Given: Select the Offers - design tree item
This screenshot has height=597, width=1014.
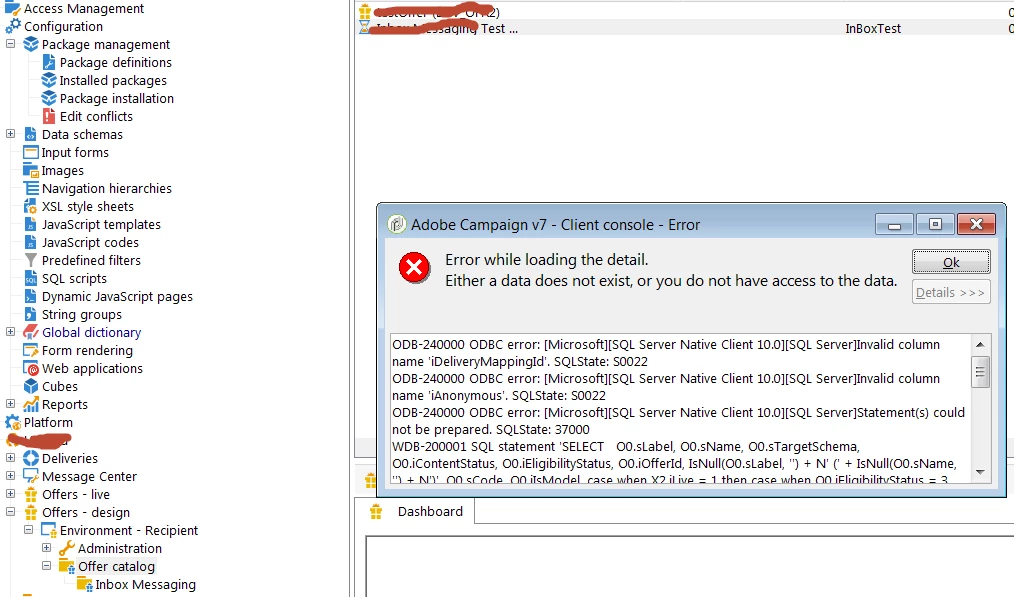Looking at the screenshot, I should pos(86,513).
